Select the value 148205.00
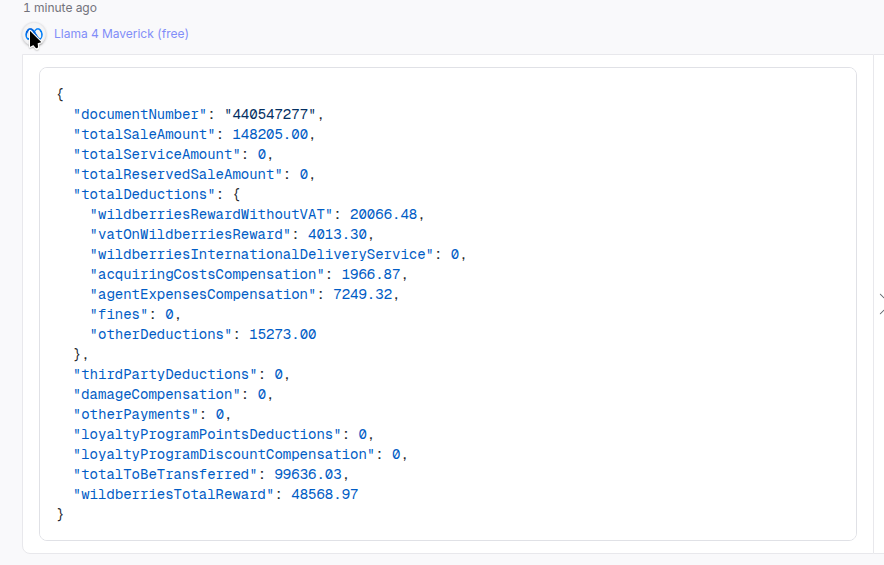Viewport: 884px width, 565px height. coord(270,134)
